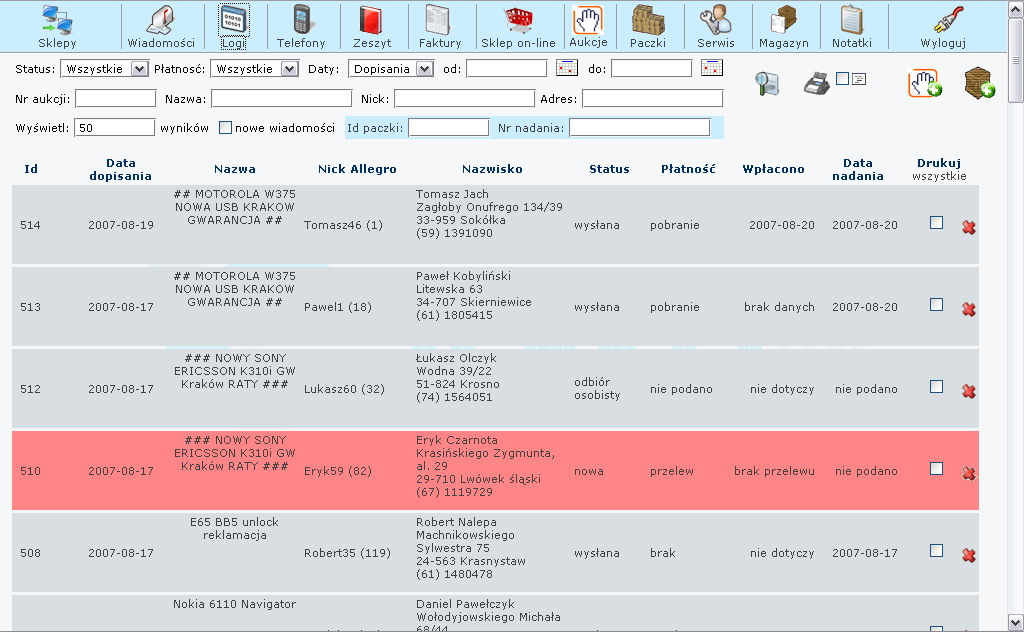The image size is (1024, 632).
Task: Select the Aukcje auctions module
Action: pyautogui.click(x=588, y=27)
